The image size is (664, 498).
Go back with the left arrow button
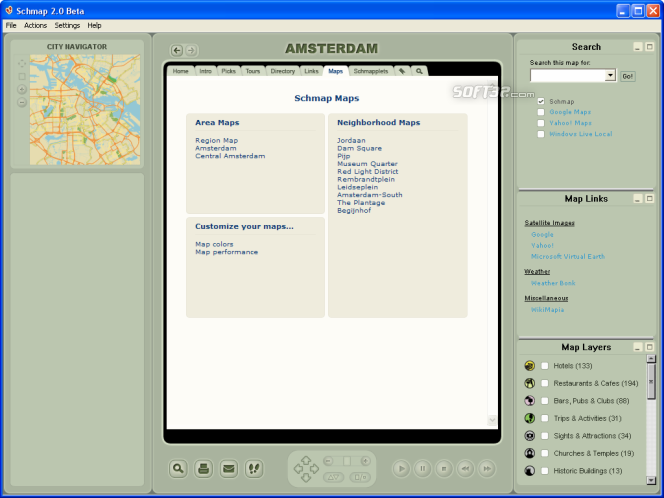click(177, 50)
